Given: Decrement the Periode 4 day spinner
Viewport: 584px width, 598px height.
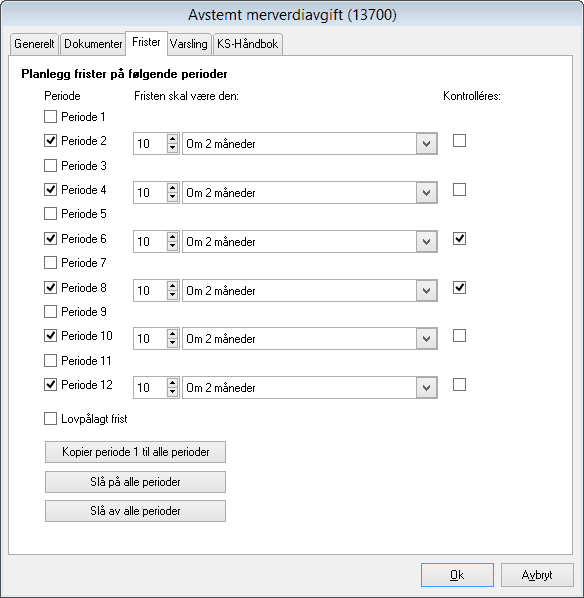Looking at the screenshot, I should 173,197.
